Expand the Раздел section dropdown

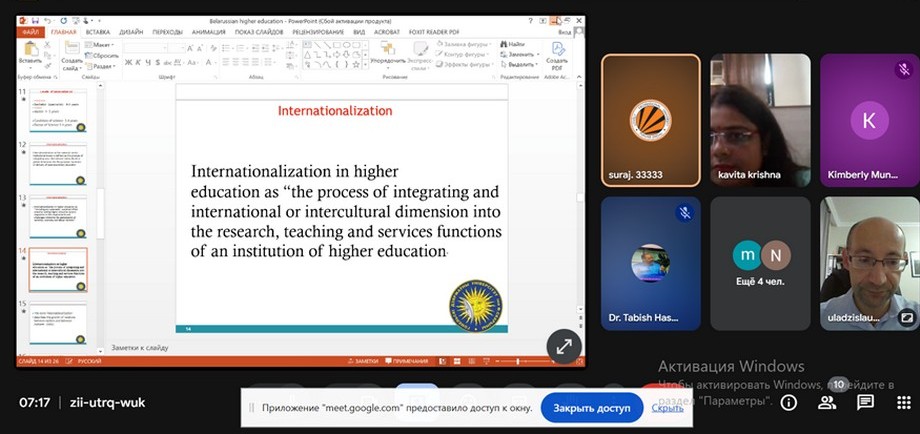pos(102,66)
